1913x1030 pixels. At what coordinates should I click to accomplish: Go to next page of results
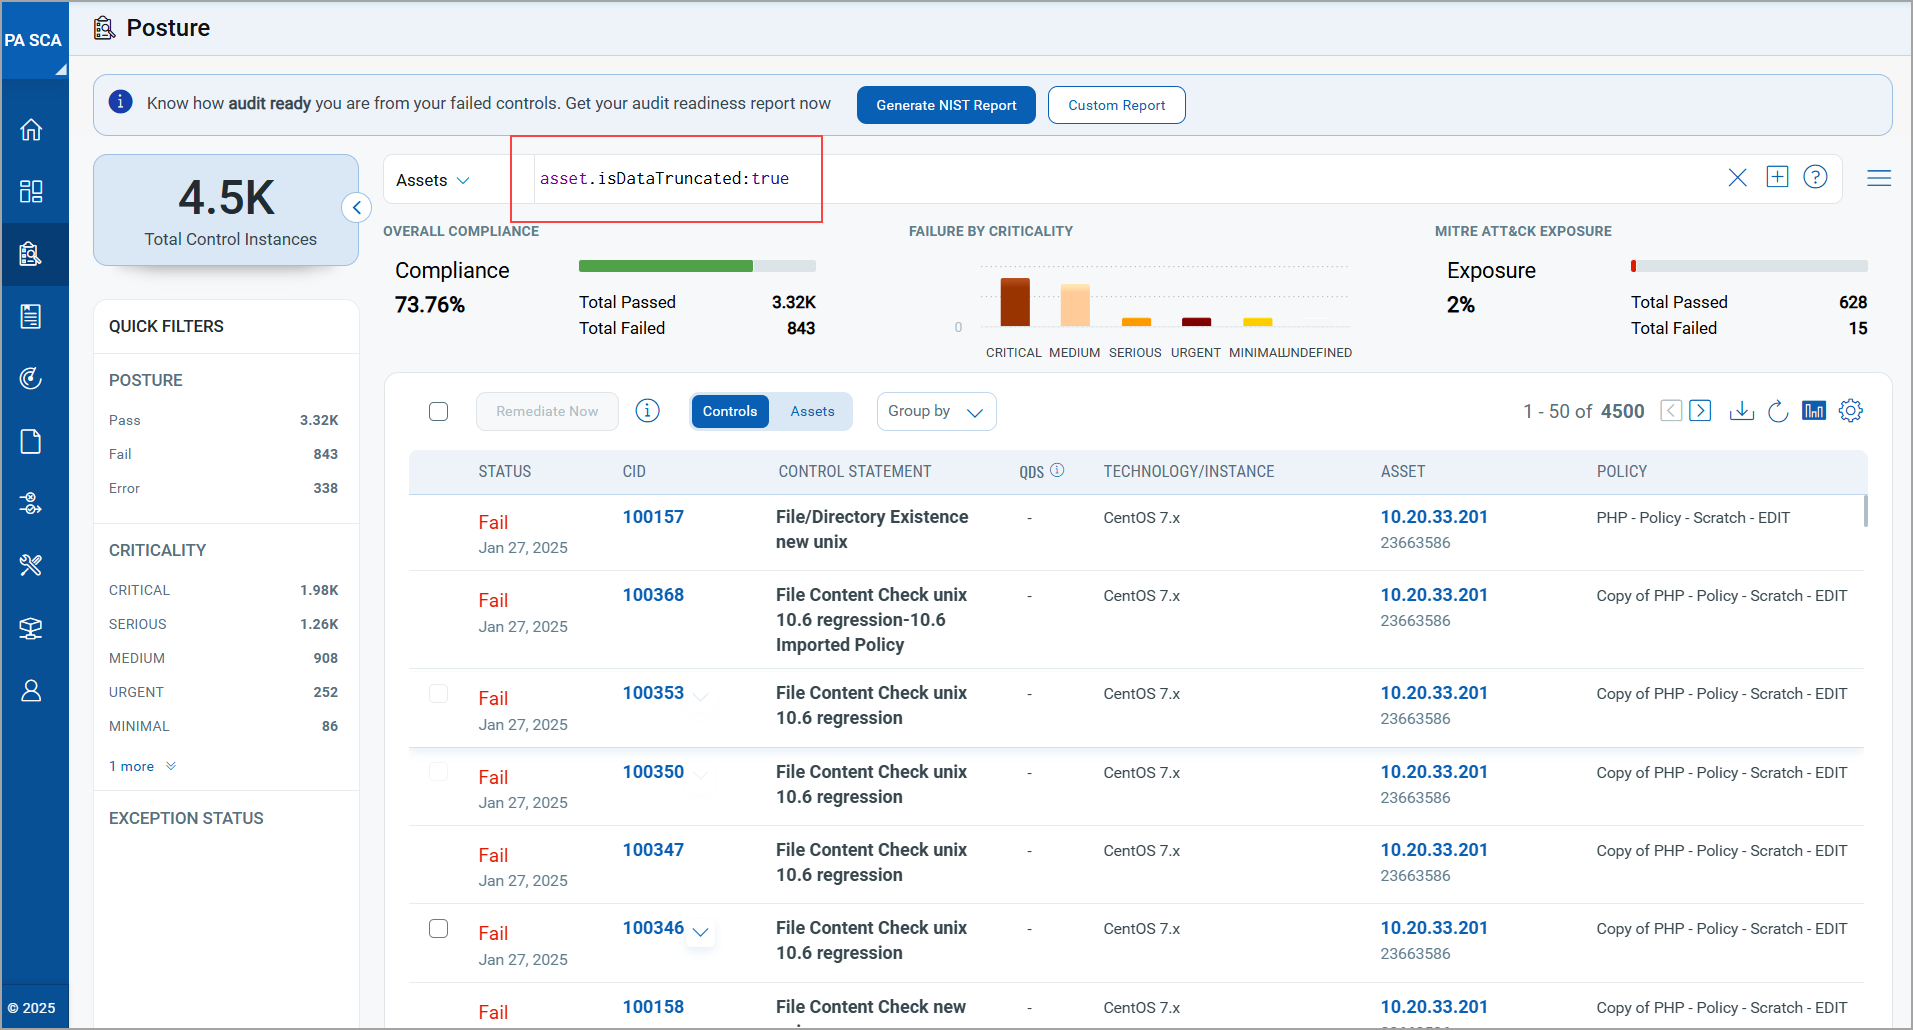(x=1700, y=411)
